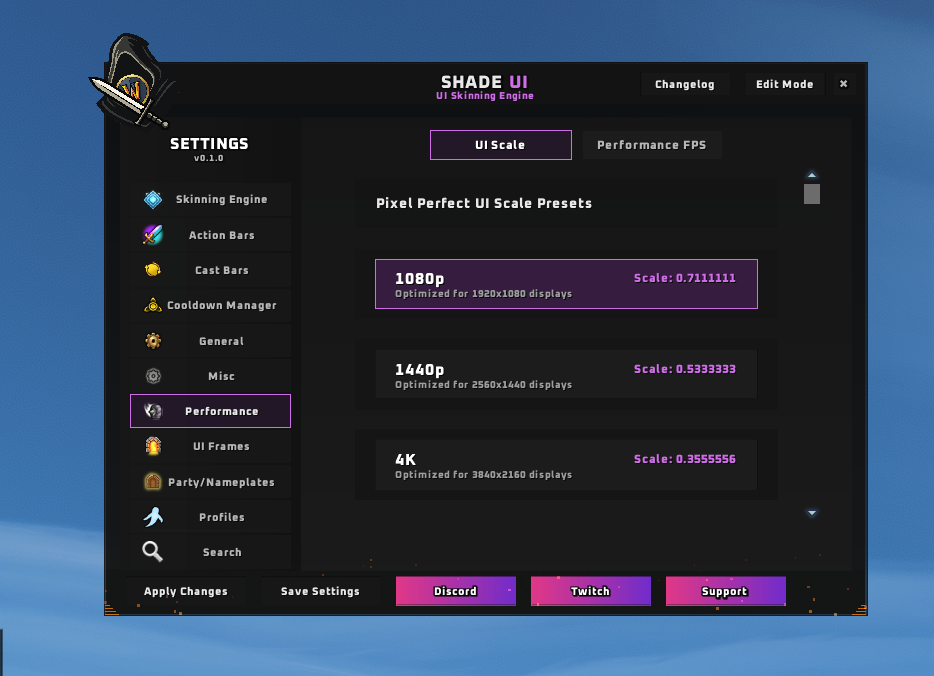Select the Performance label in sidebar
This screenshot has height=676, width=934.
[x=222, y=412]
